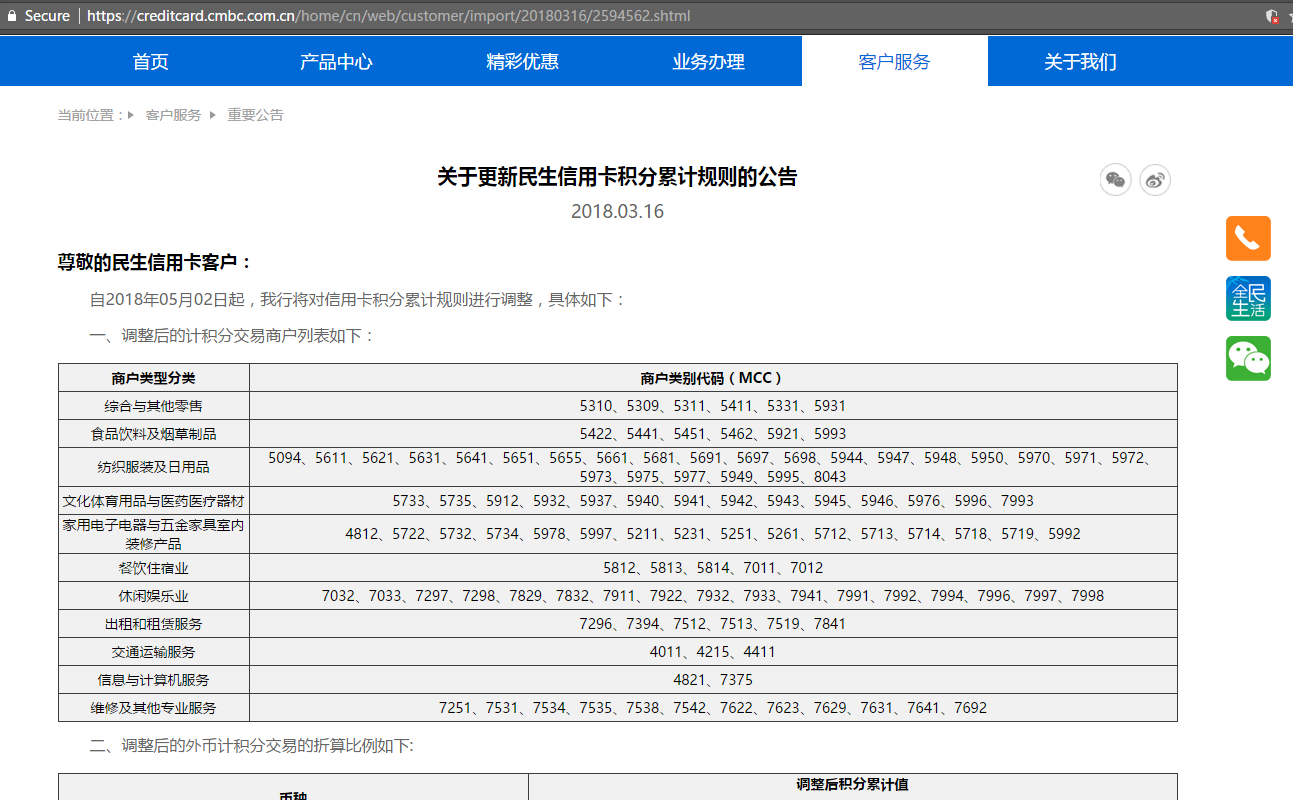Image resolution: width=1293 pixels, height=800 pixels.
Task: Select the 交通运输服务 row label
Action: tap(154, 652)
